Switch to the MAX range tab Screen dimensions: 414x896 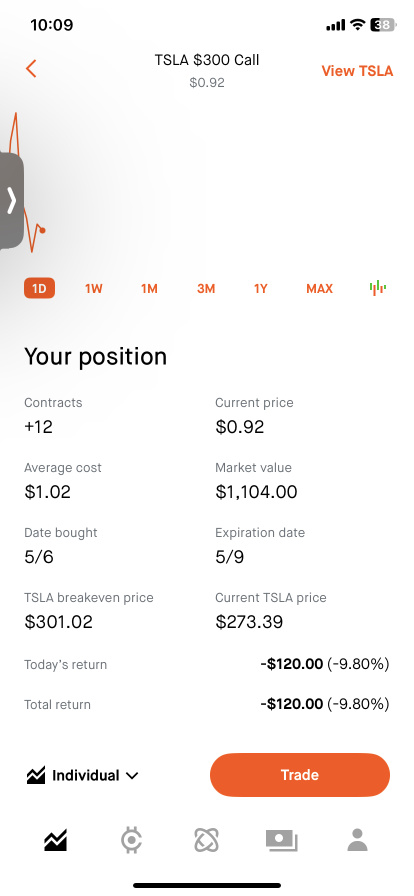(319, 289)
